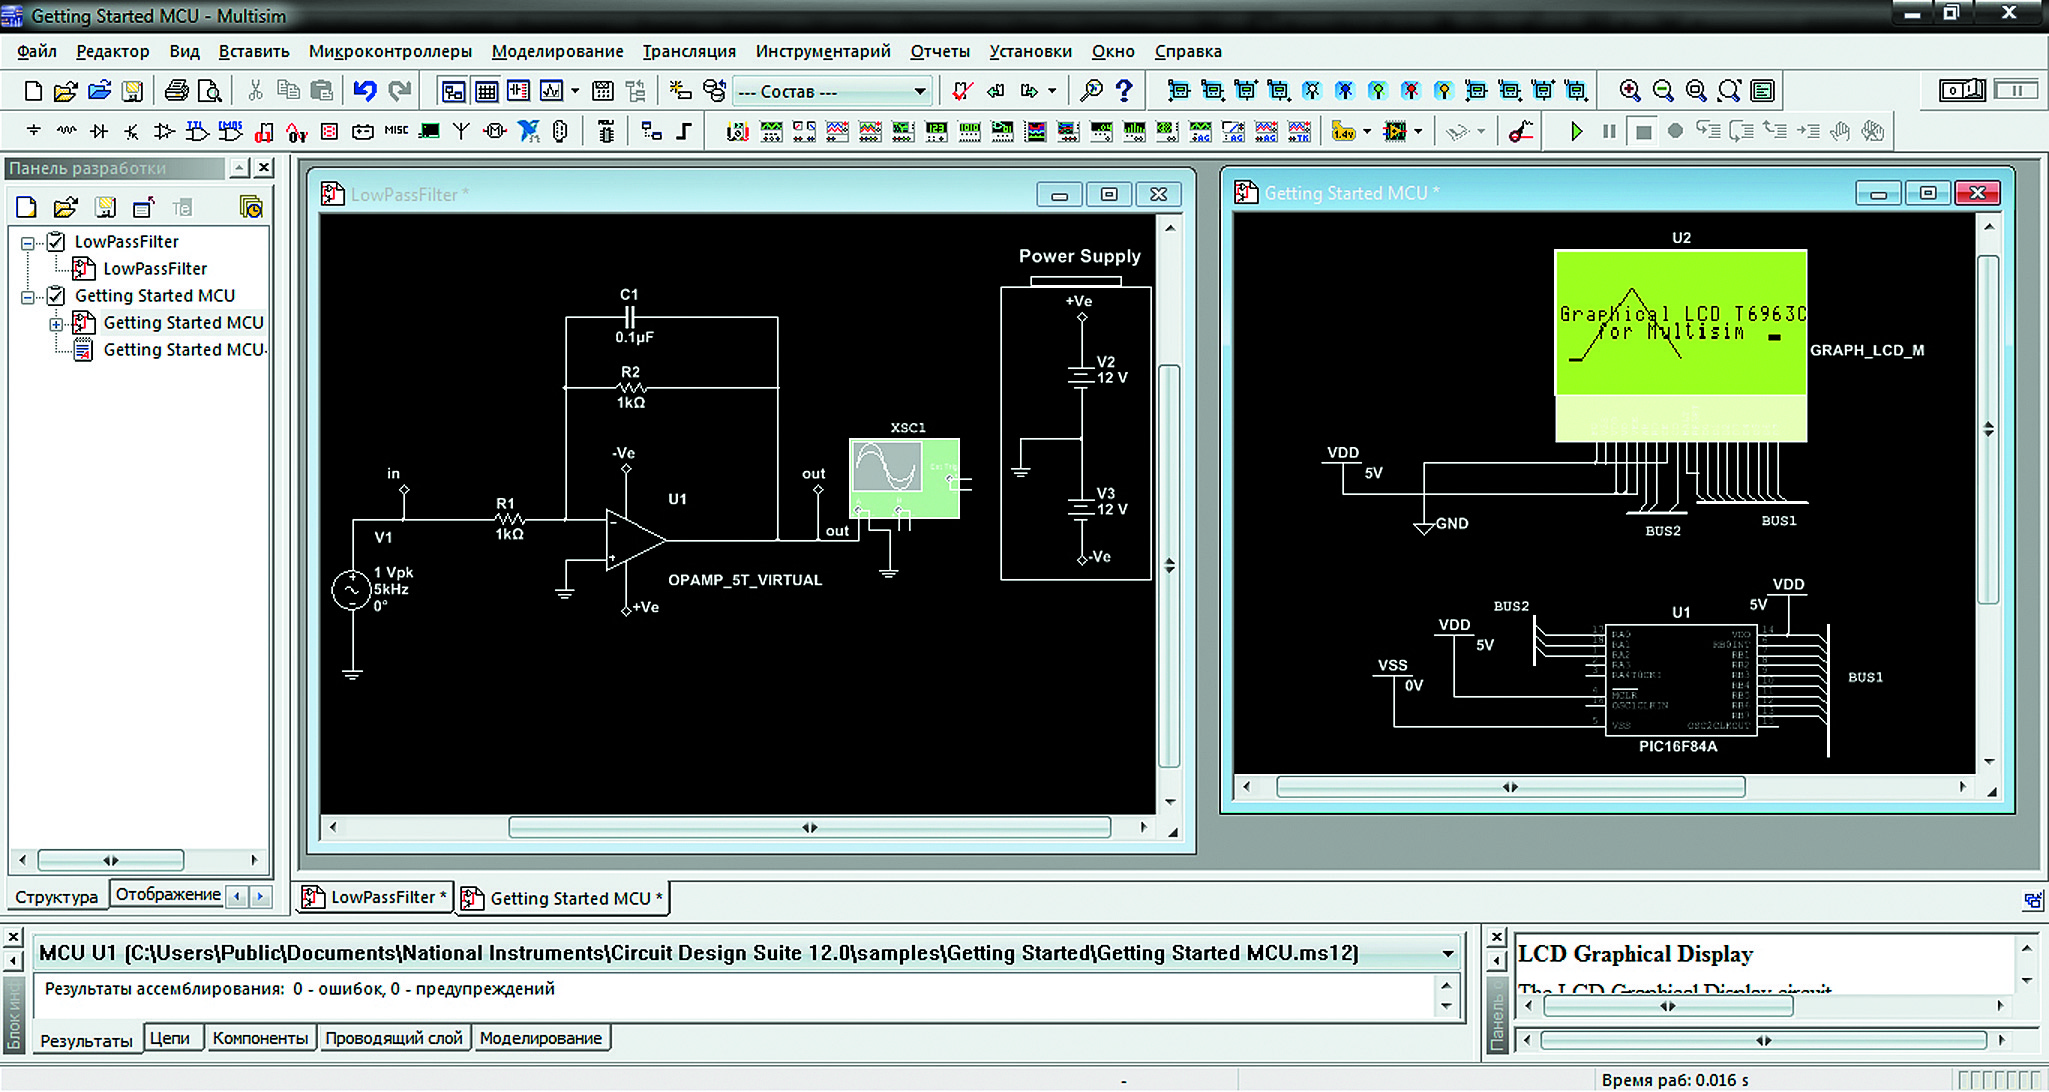Open the MCU U1 results path dropdown
The width and height of the screenshot is (2049, 1092).
coord(1449,953)
